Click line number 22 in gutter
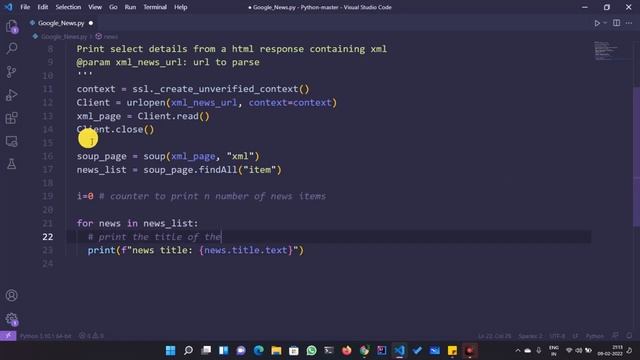This screenshot has height=360, width=640. click(48, 237)
